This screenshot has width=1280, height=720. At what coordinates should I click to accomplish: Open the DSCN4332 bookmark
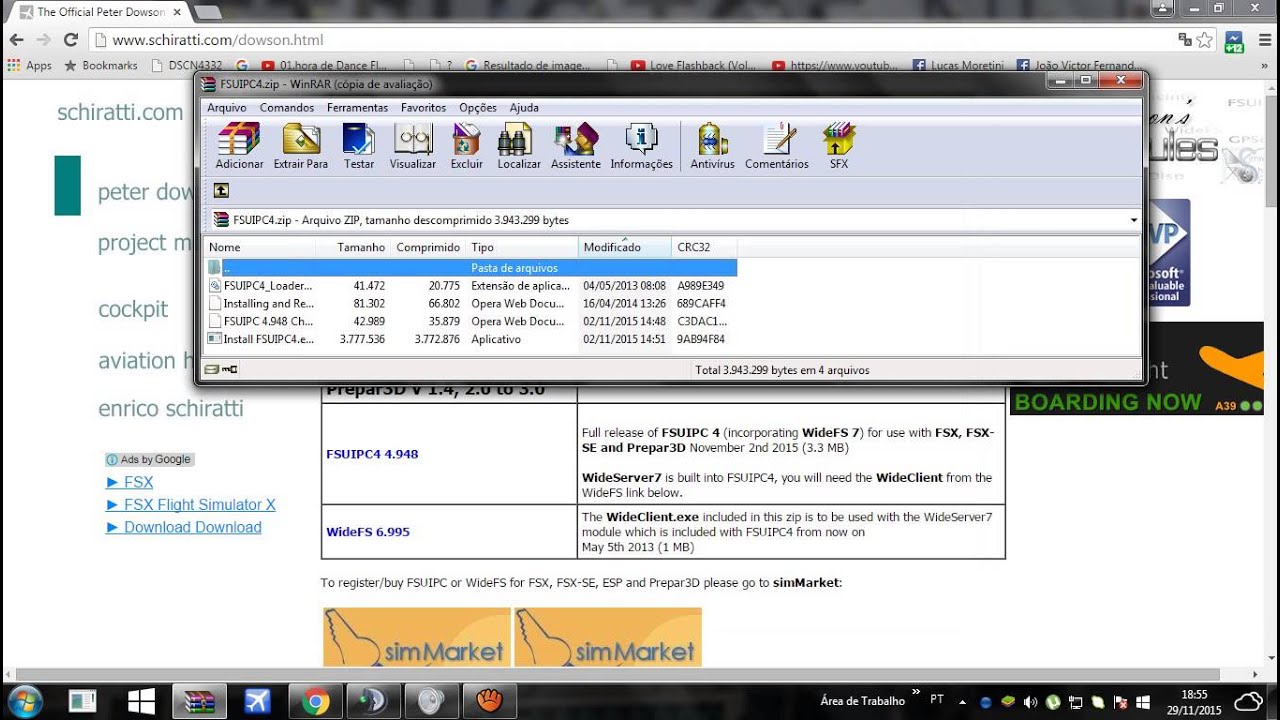click(x=186, y=65)
